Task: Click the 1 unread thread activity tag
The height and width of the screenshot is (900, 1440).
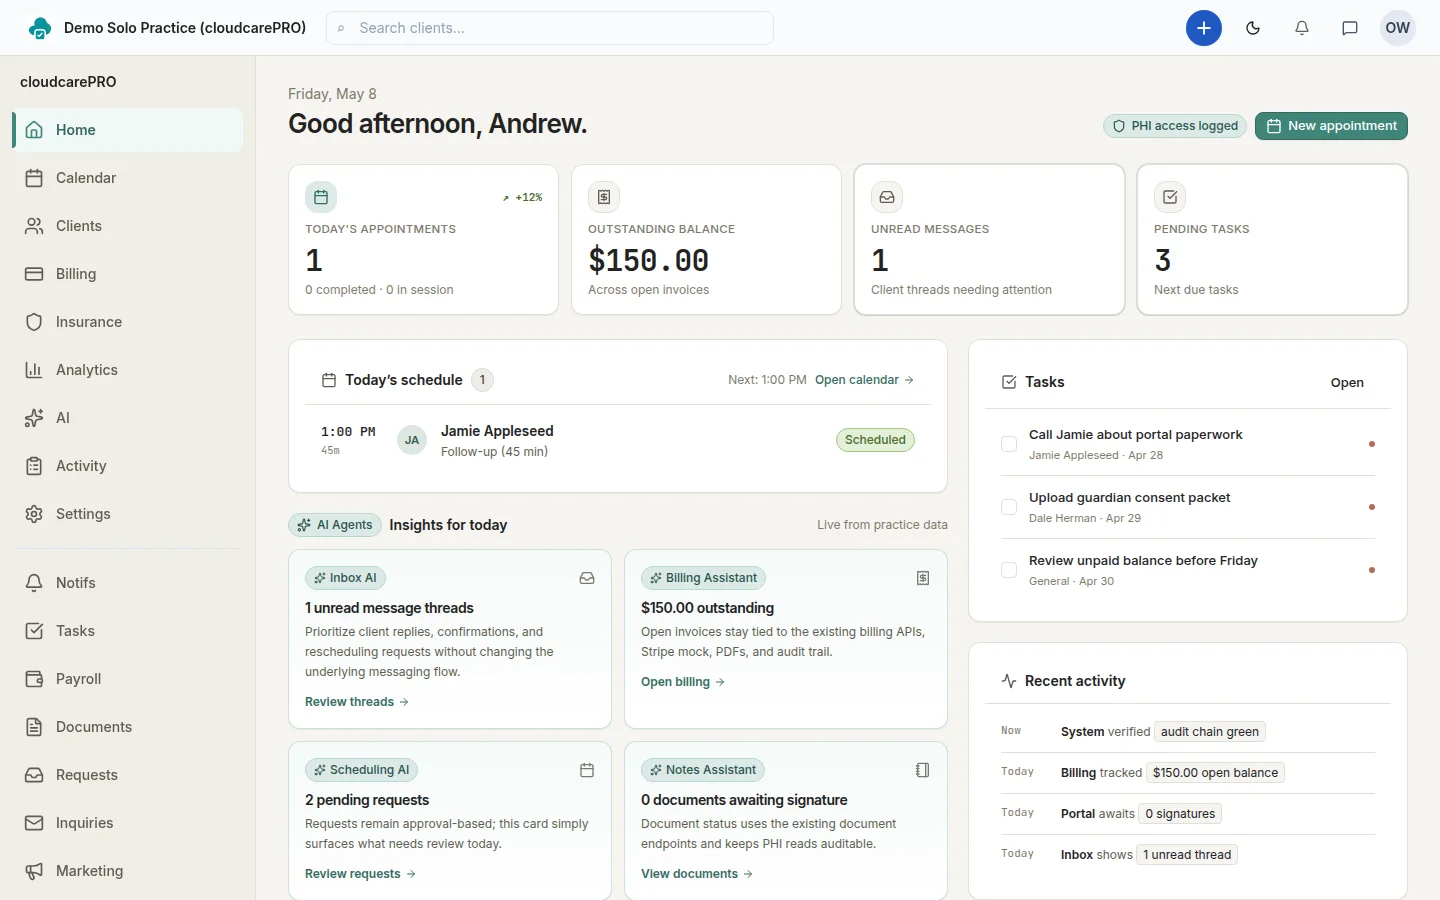Action: (x=1187, y=855)
